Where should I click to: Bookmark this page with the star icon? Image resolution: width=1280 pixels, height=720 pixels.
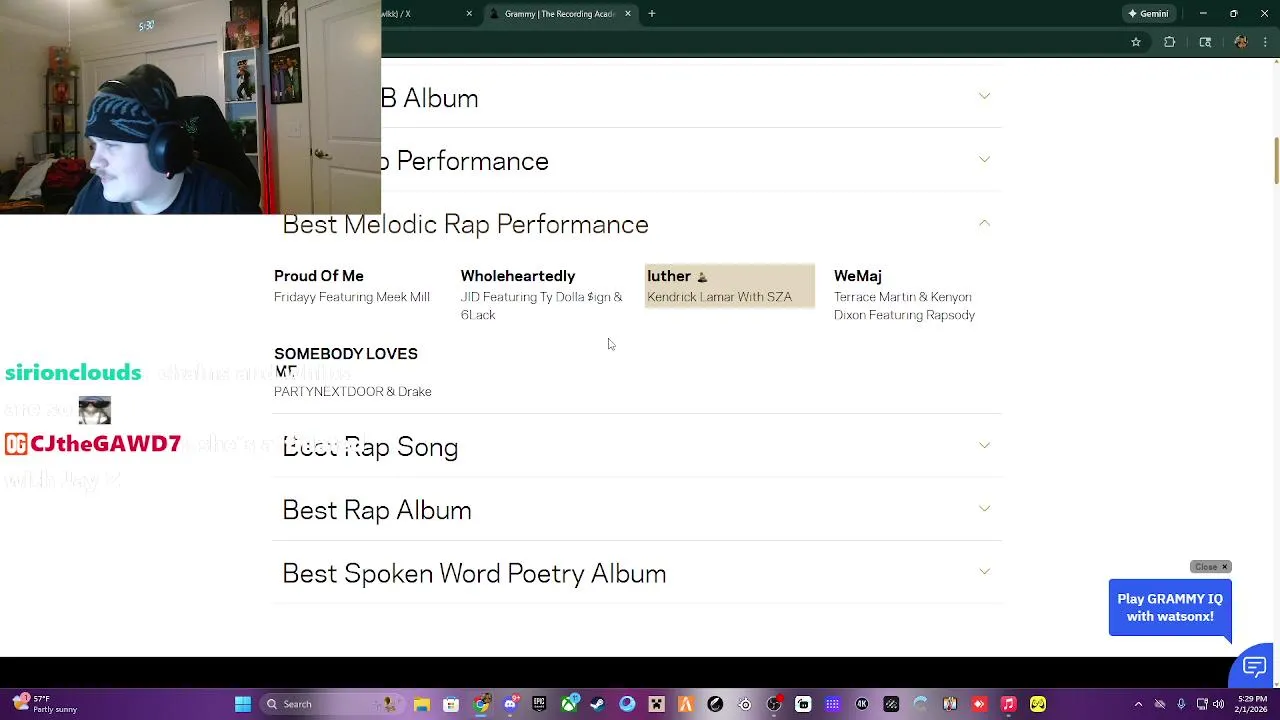(x=1136, y=42)
